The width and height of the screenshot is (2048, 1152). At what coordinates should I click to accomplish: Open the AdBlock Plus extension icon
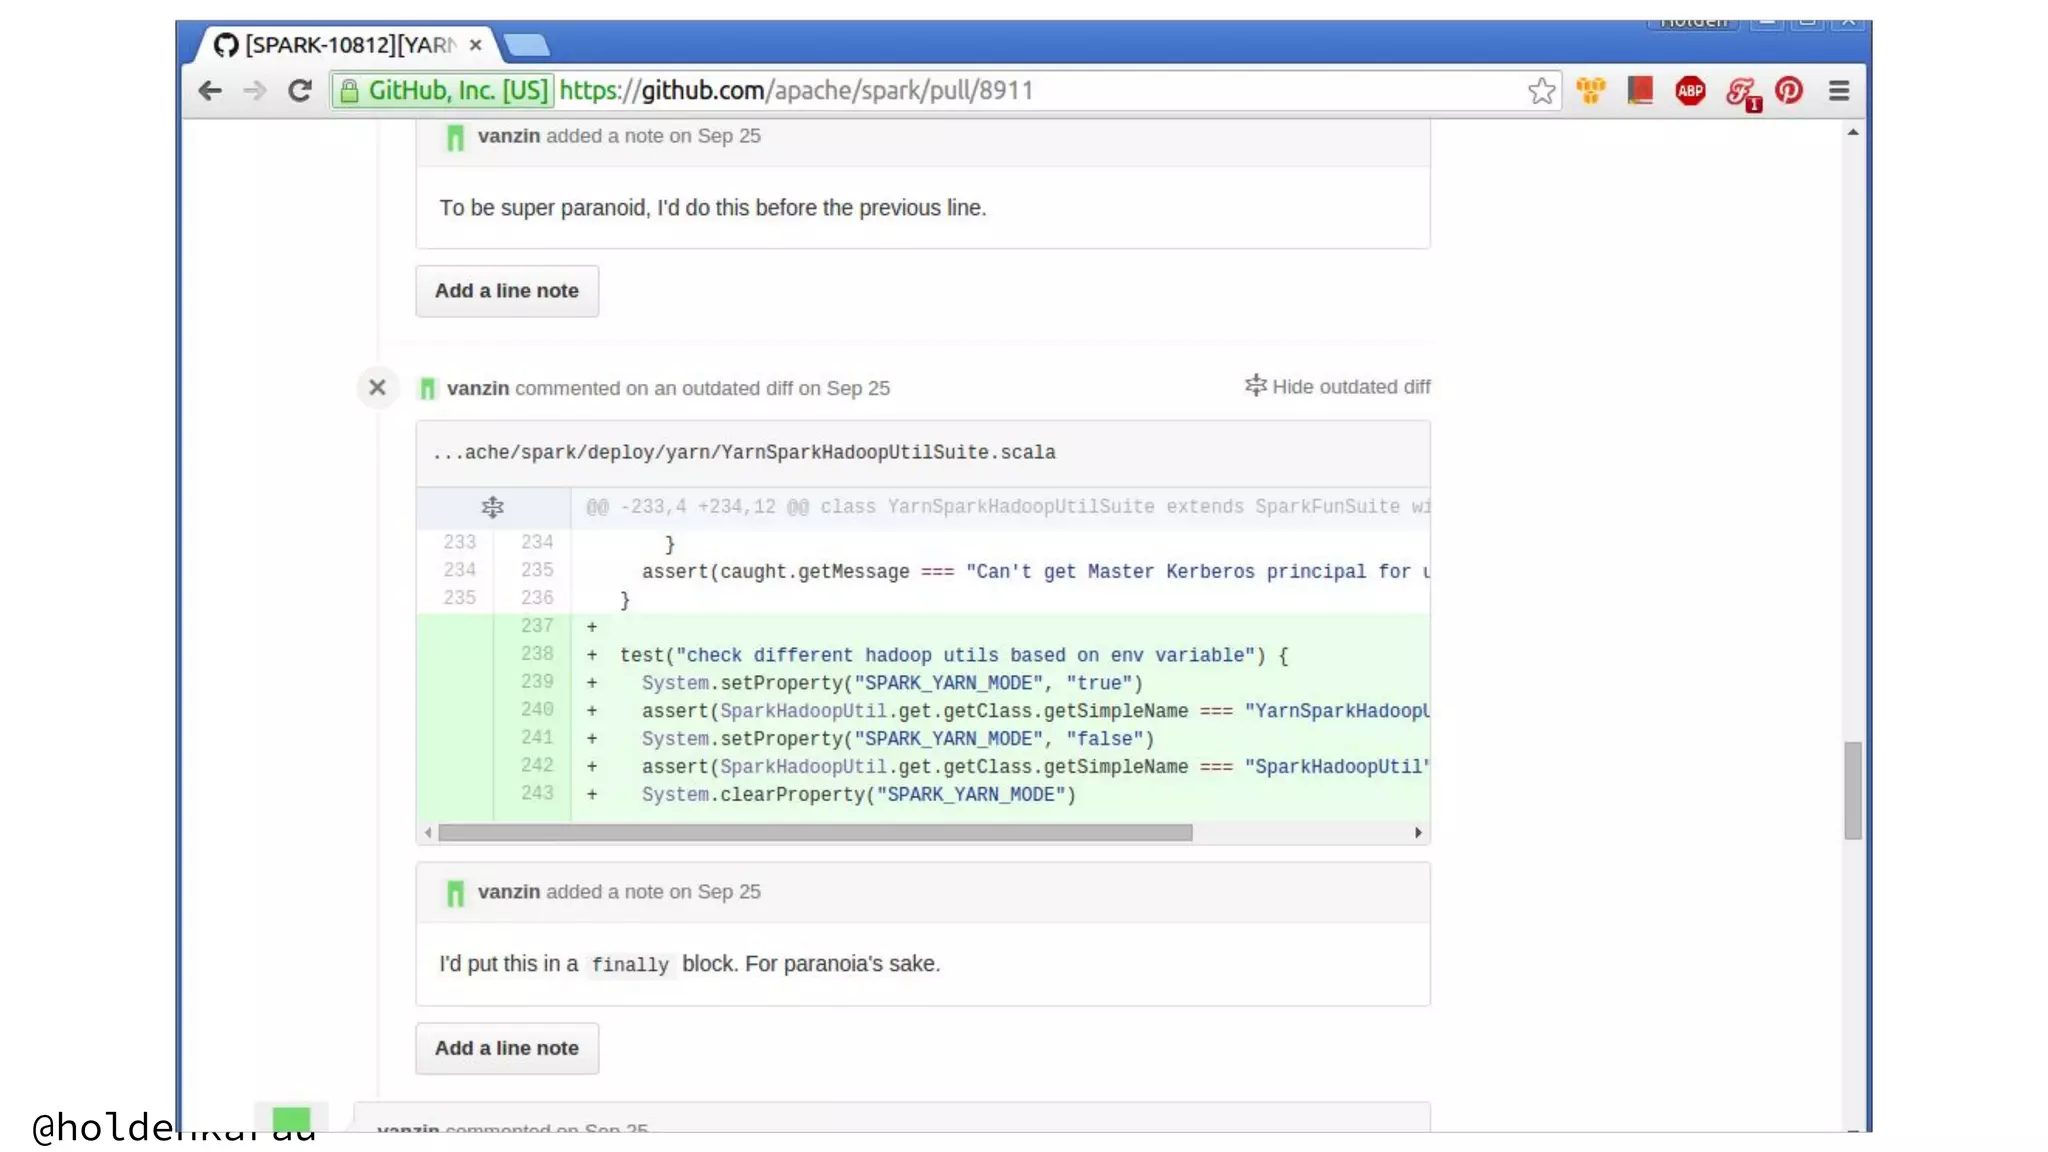[x=1690, y=91]
